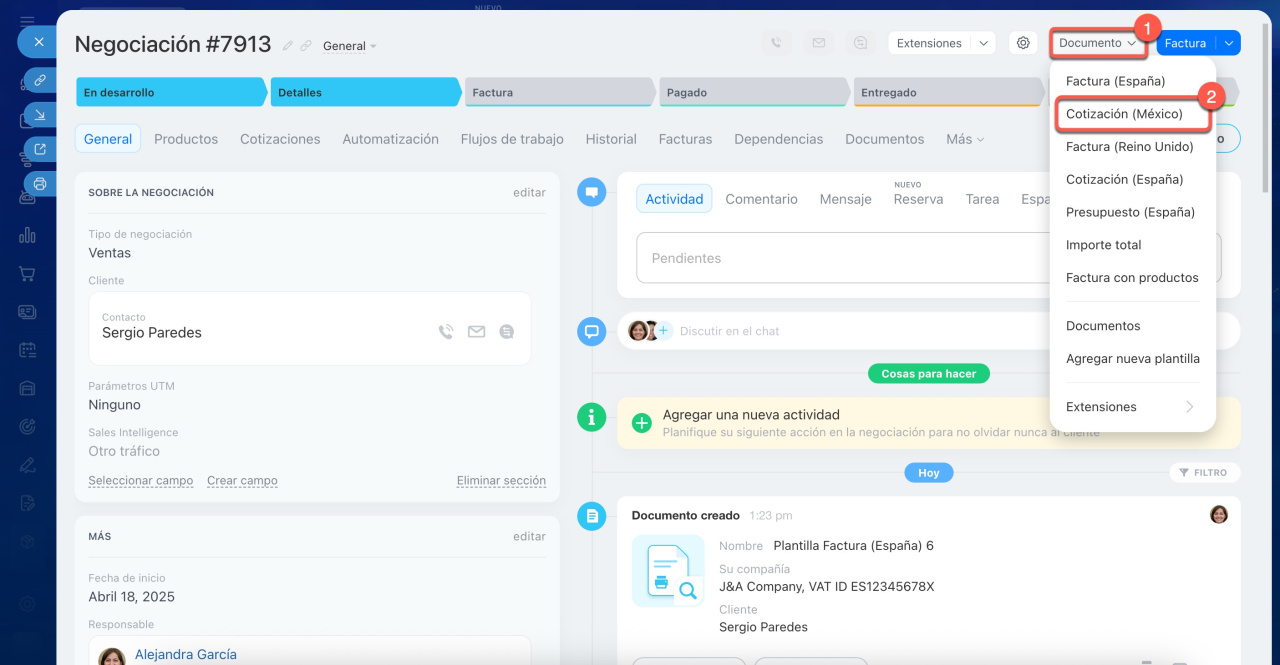
Task: Open the Documento dropdown
Action: [x=1097, y=43]
